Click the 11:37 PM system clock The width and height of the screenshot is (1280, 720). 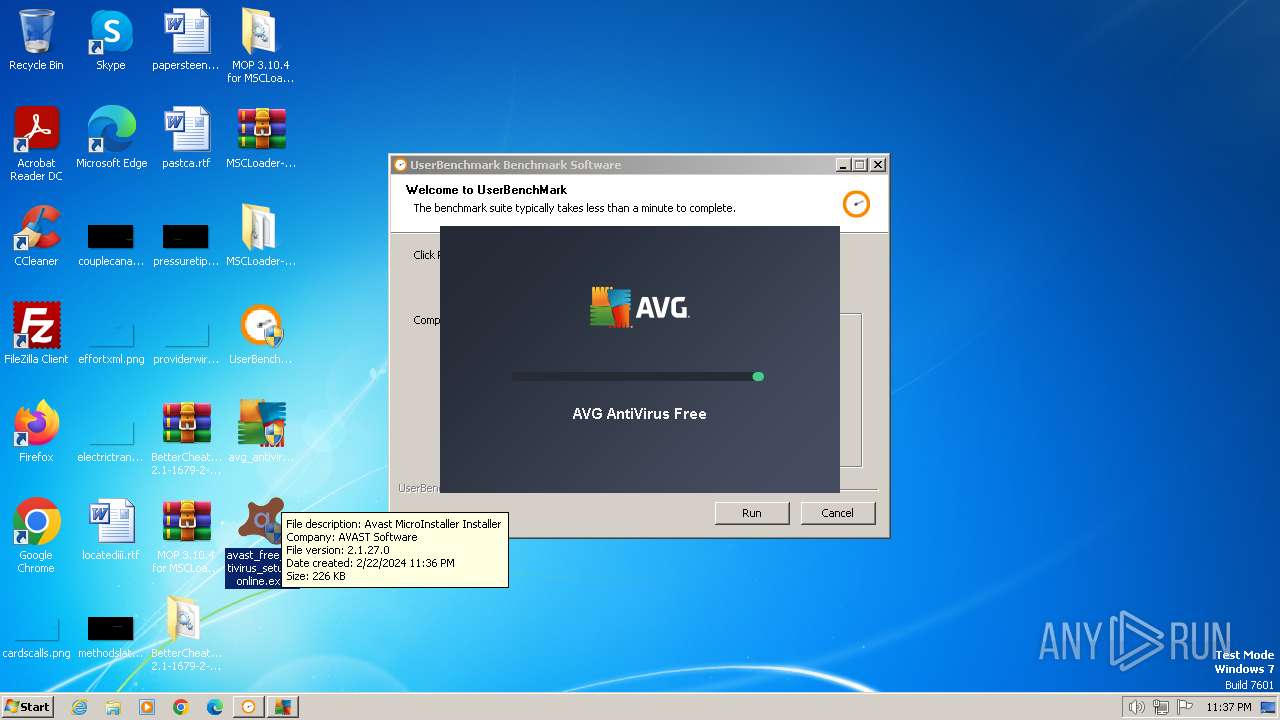click(x=1229, y=707)
